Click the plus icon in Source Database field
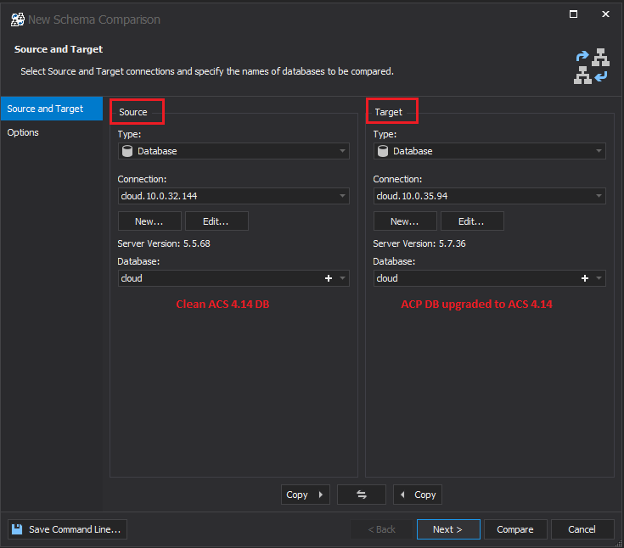624x548 pixels. [328, 278]
